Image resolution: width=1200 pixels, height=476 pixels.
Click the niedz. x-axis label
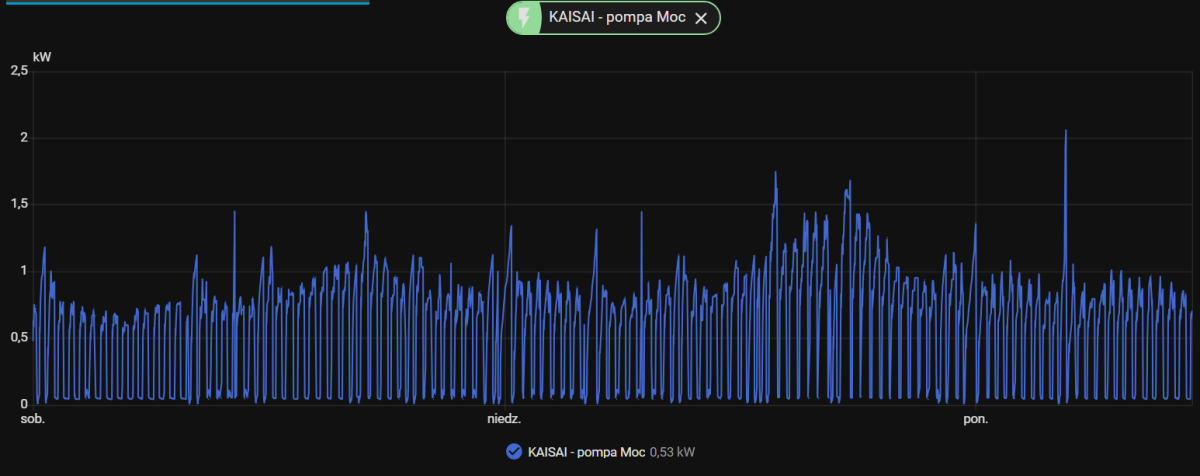(x=504, y=419)
